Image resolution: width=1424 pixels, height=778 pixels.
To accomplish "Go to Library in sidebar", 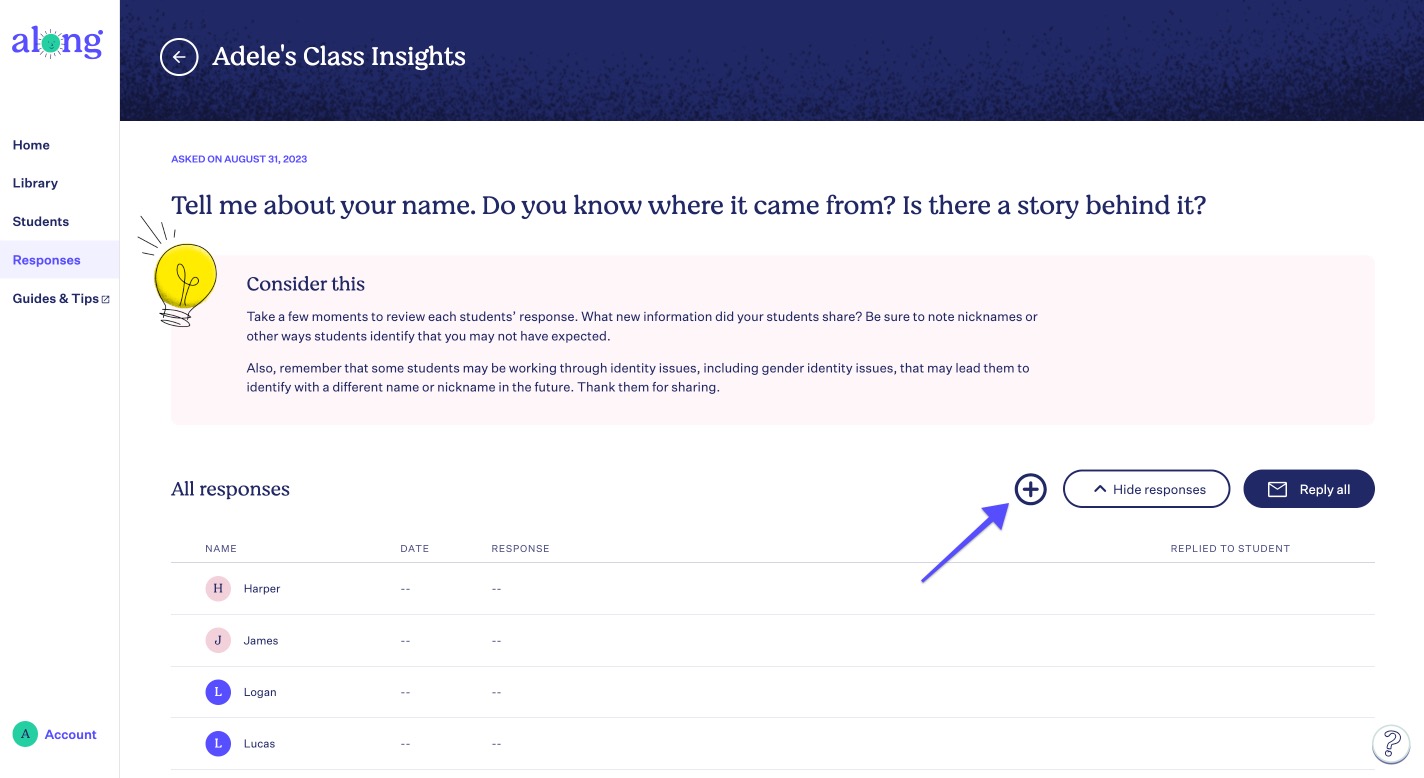I will pos(35,183).
